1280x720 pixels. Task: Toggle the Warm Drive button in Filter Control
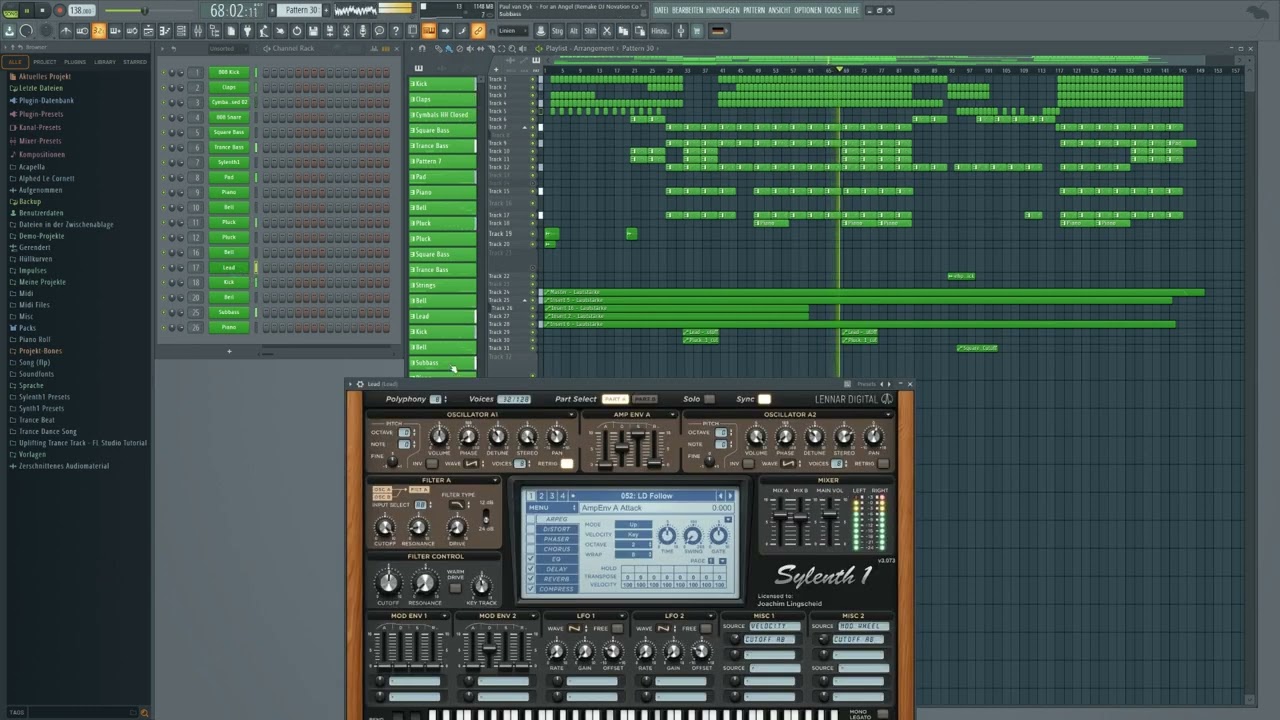pyautogui.click(x=455, y=588)
